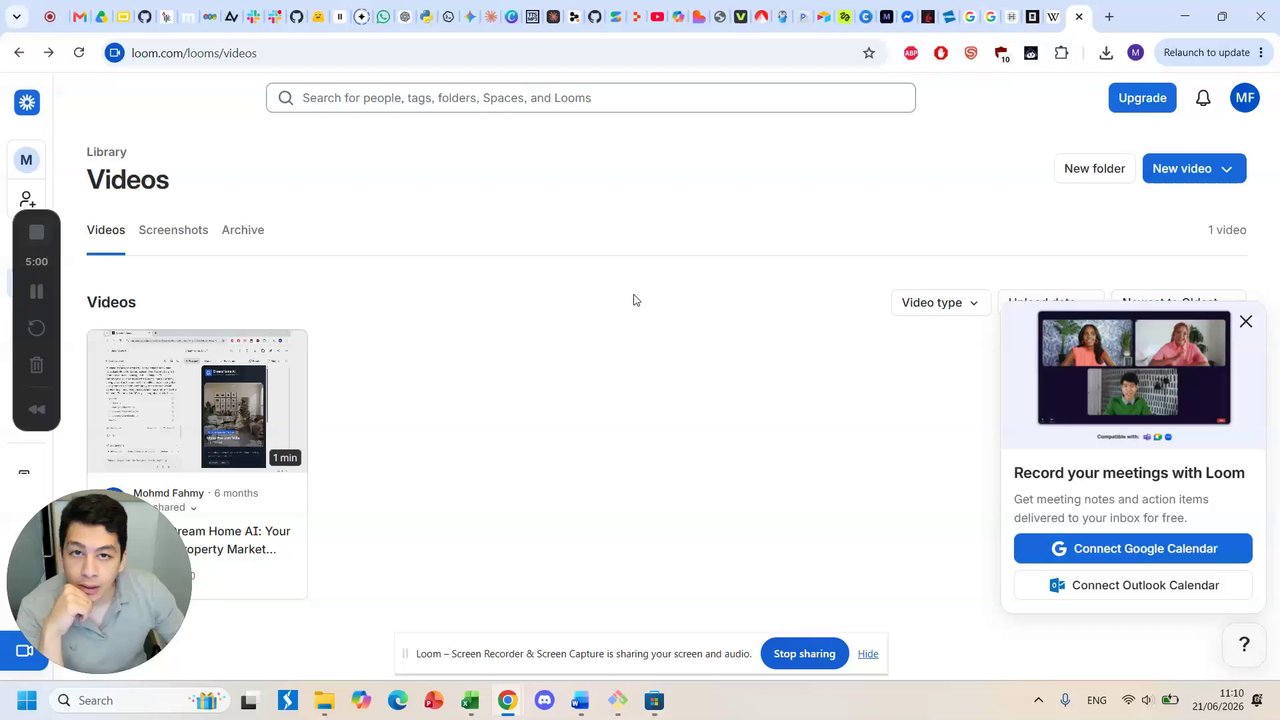Open the MF account avatar menu
1280x720 pixels.
click(1245, 98)
